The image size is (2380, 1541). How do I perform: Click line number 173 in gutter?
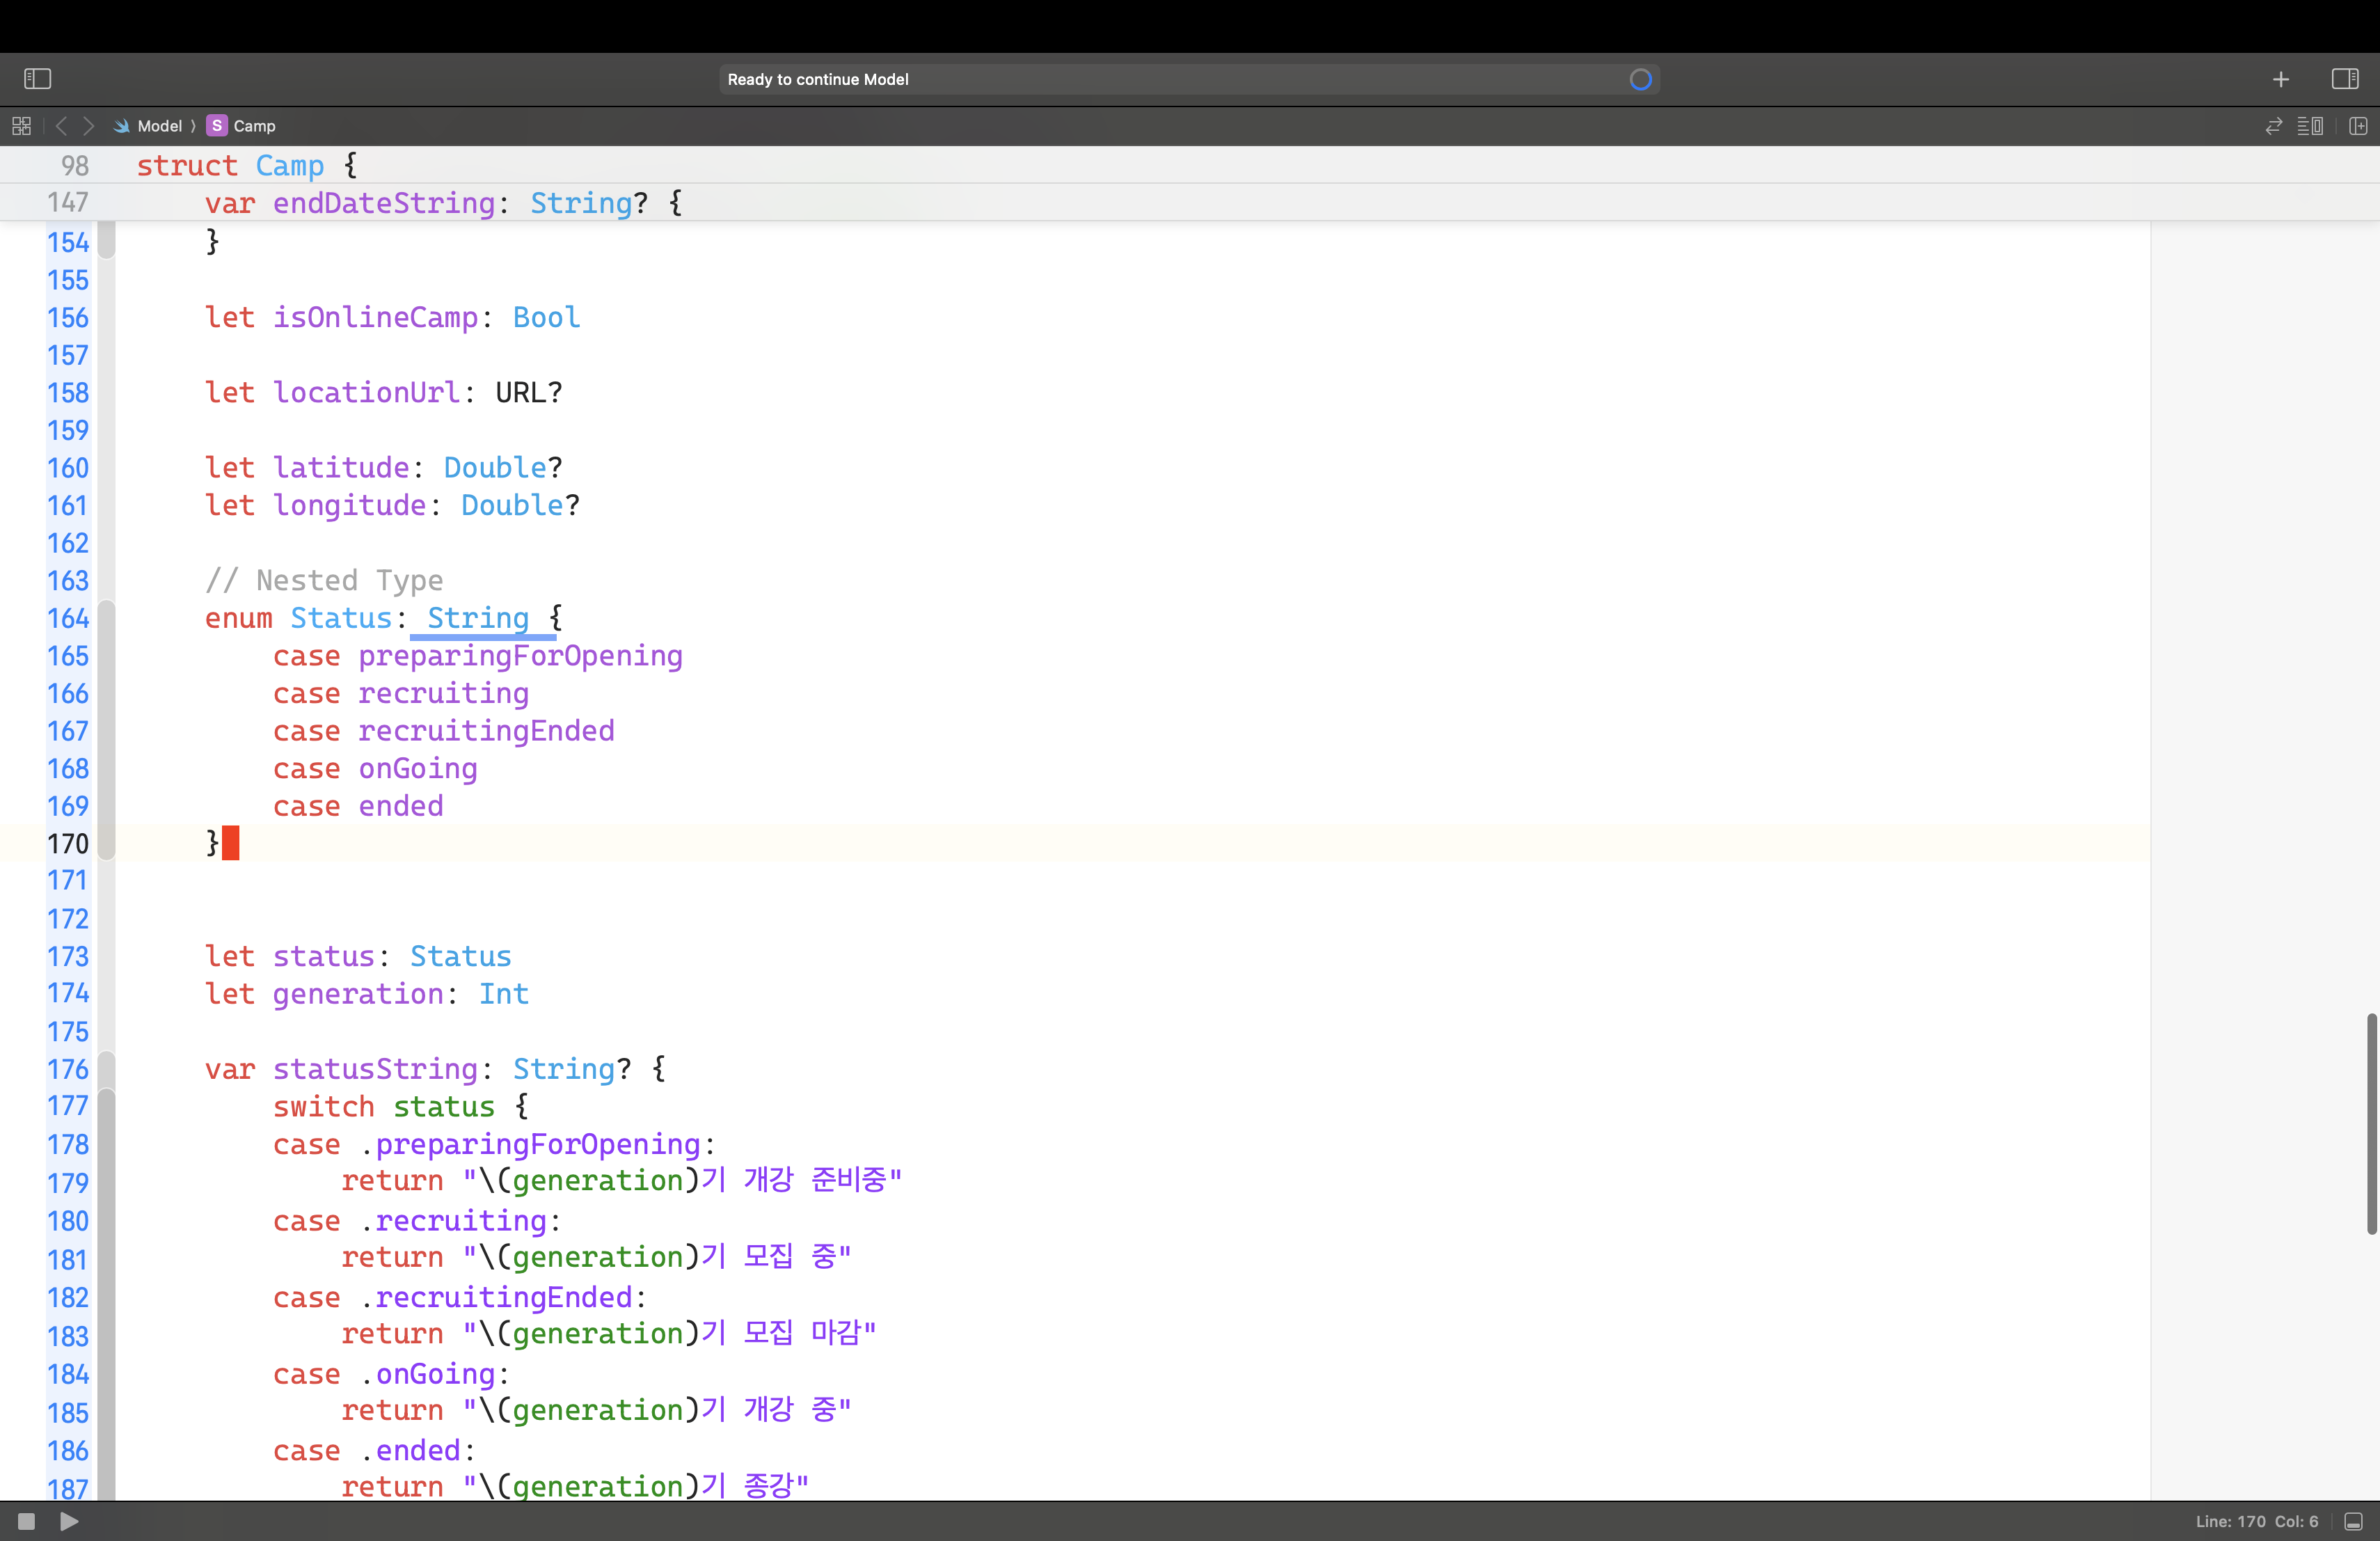[67, 956]
